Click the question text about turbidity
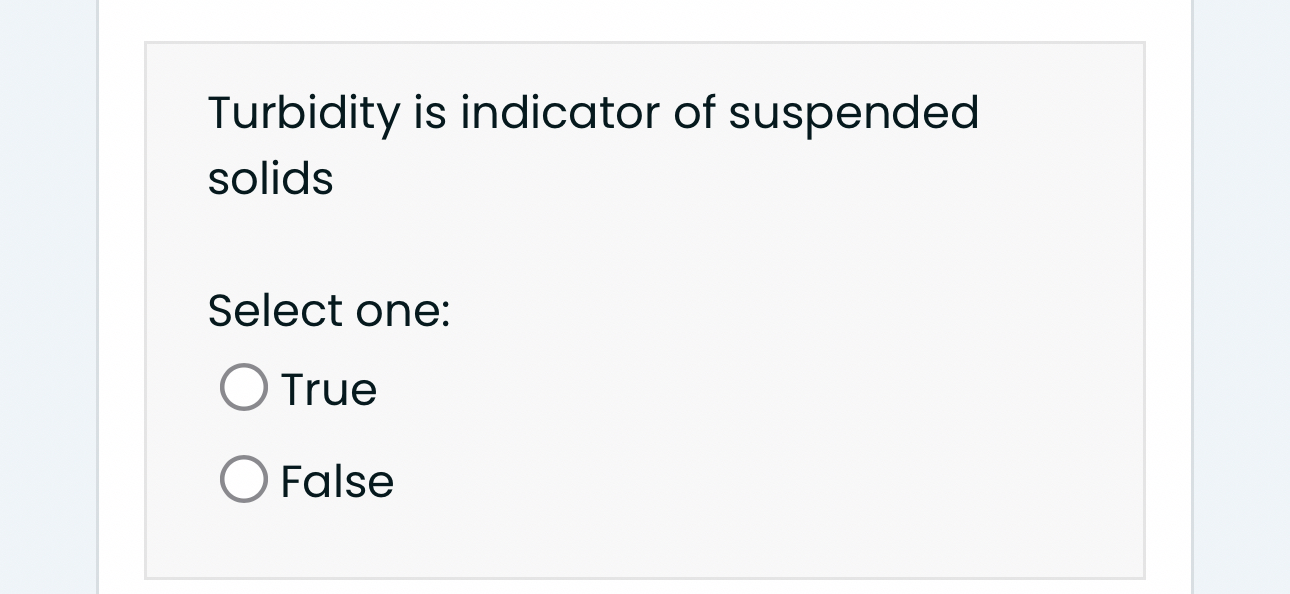This screenshot has height=594, width=1290. (x=592, y=113)
